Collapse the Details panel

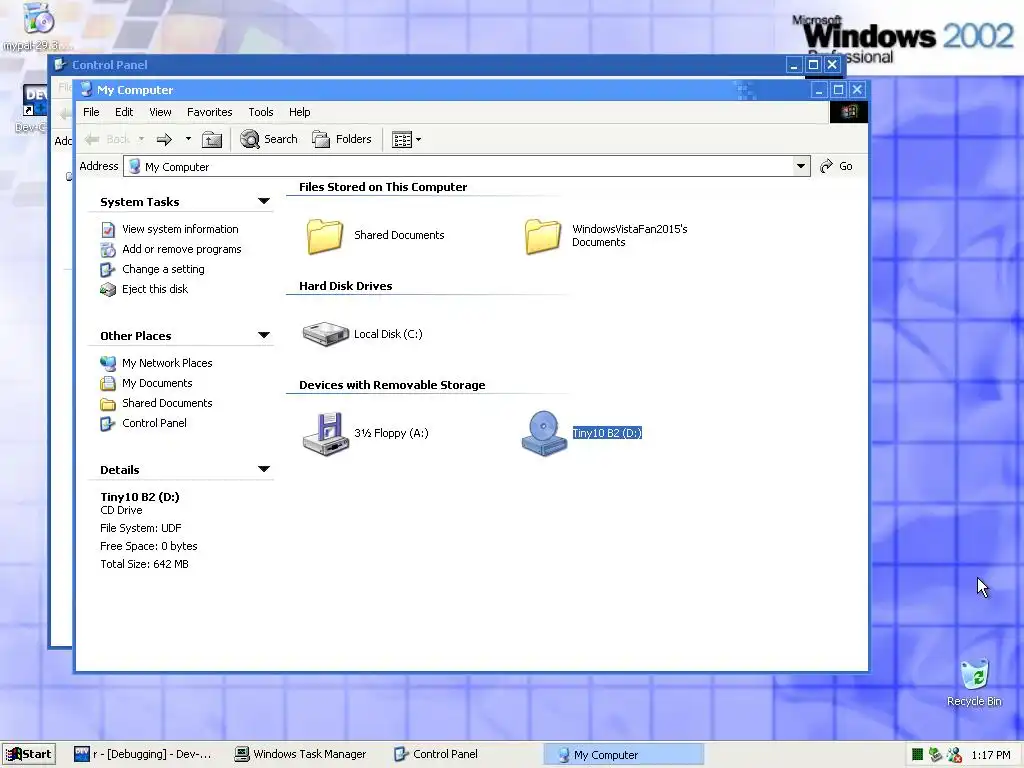pyautogui.click(x=264, y=469)
